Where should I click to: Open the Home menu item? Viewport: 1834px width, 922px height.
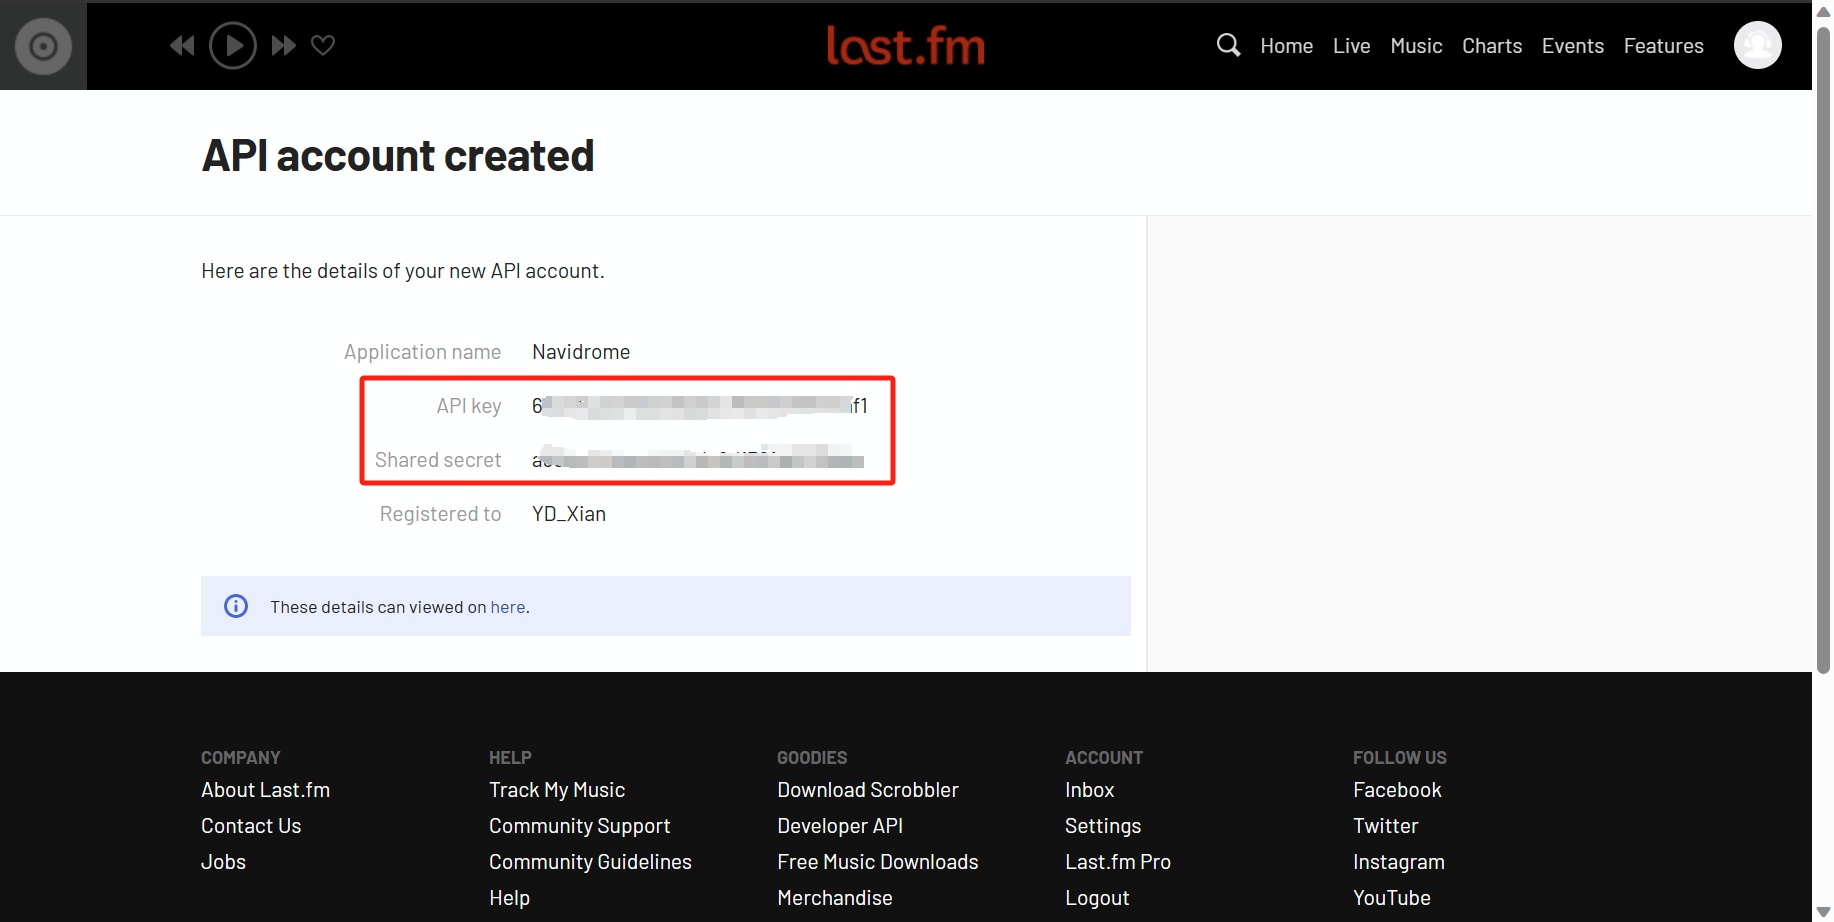pos(1286,46)
